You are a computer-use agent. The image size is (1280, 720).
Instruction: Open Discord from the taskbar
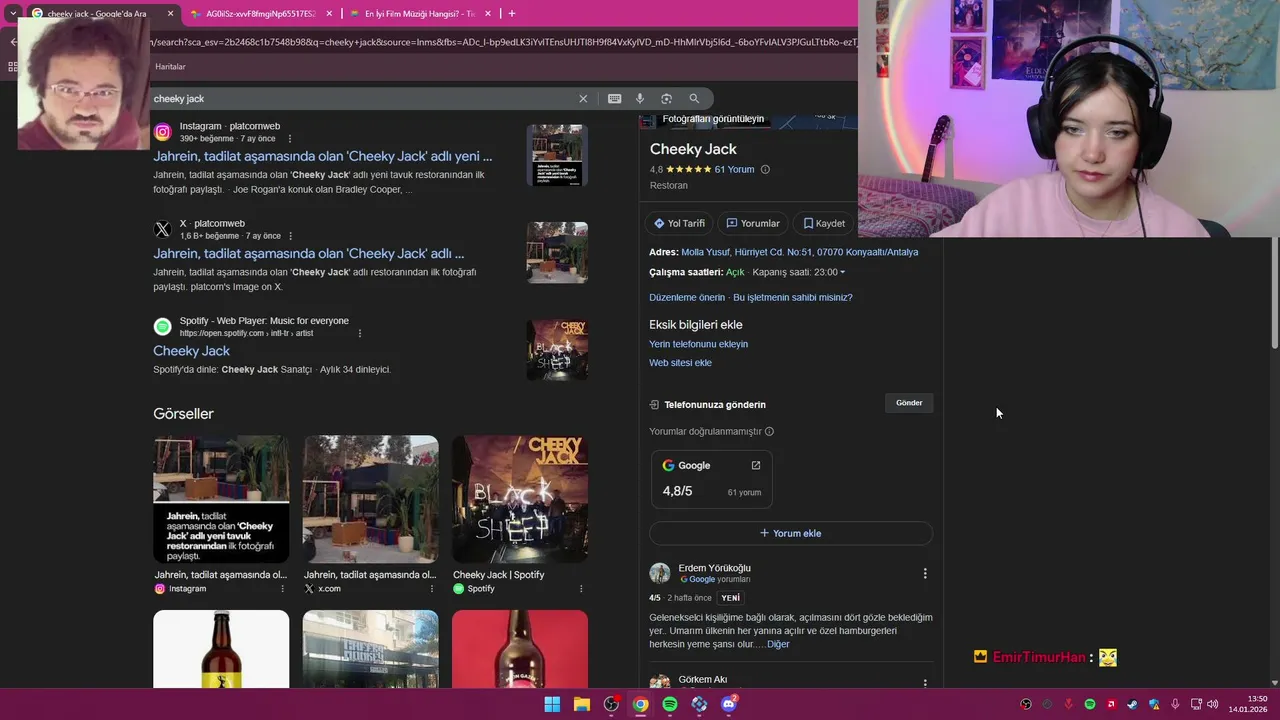coord(729,704)
